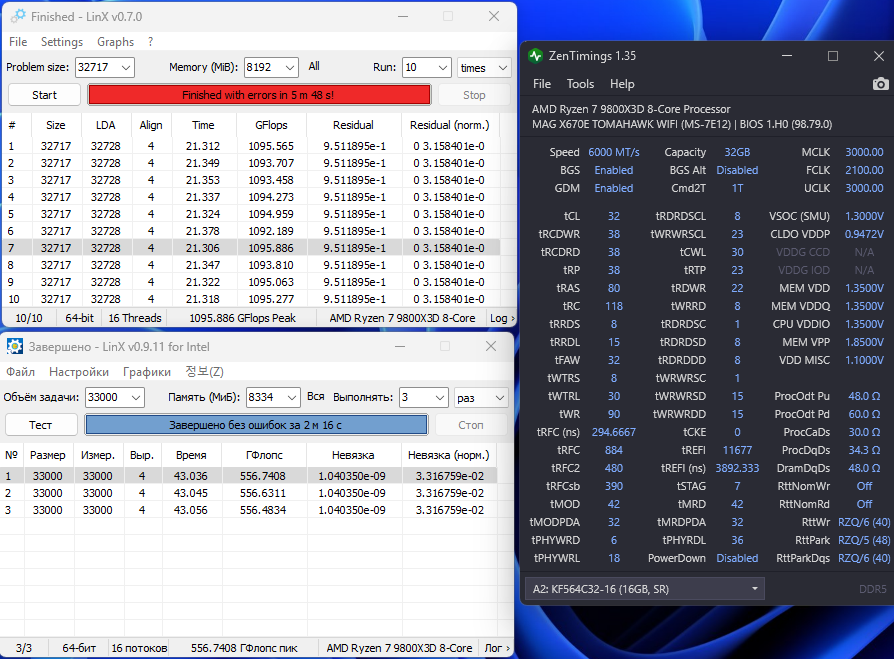Image resolution: width=894 pixels, height=659 pixels.
Task: Select the result row with 556.4834 ГФлопс
Action: tap(249, 510)
